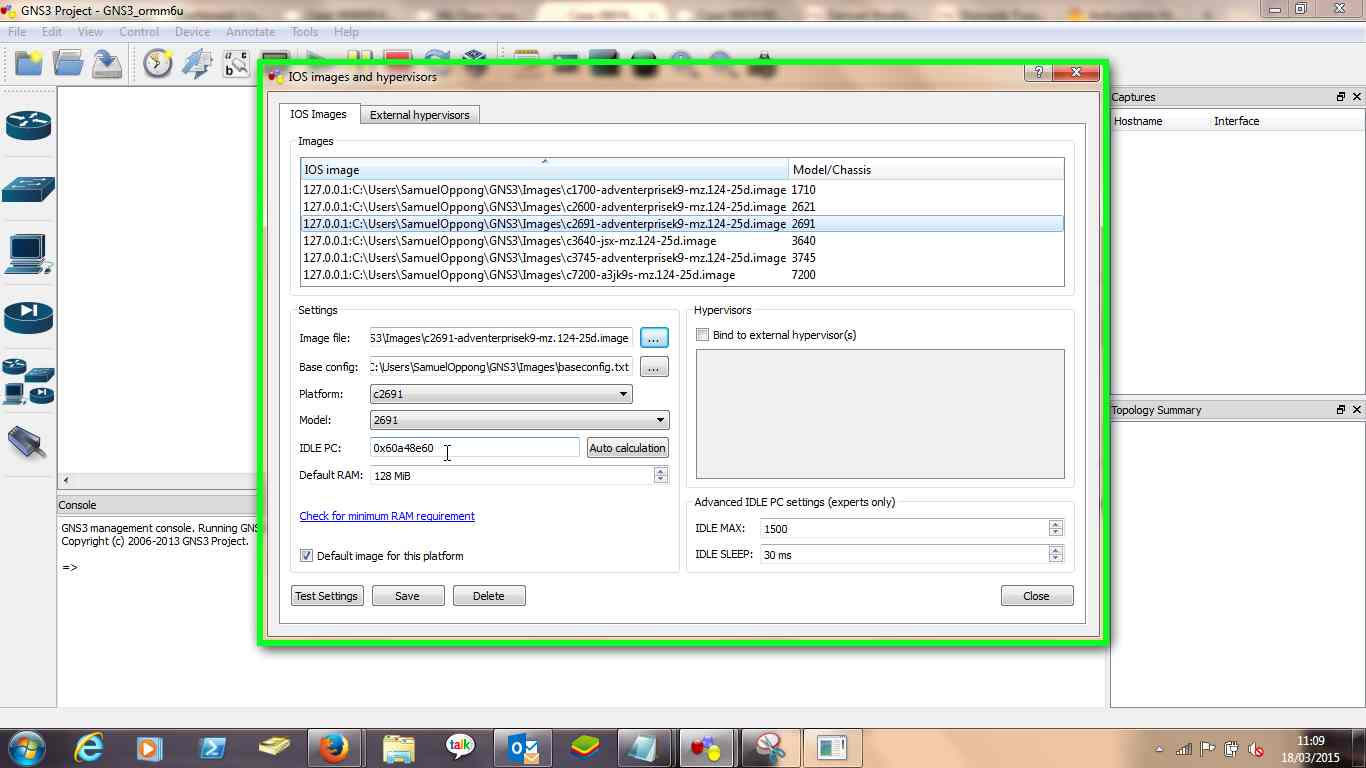Screen dimensions: 1366x768
Task: Close the Captures panel
Action: coord(1357,97)
